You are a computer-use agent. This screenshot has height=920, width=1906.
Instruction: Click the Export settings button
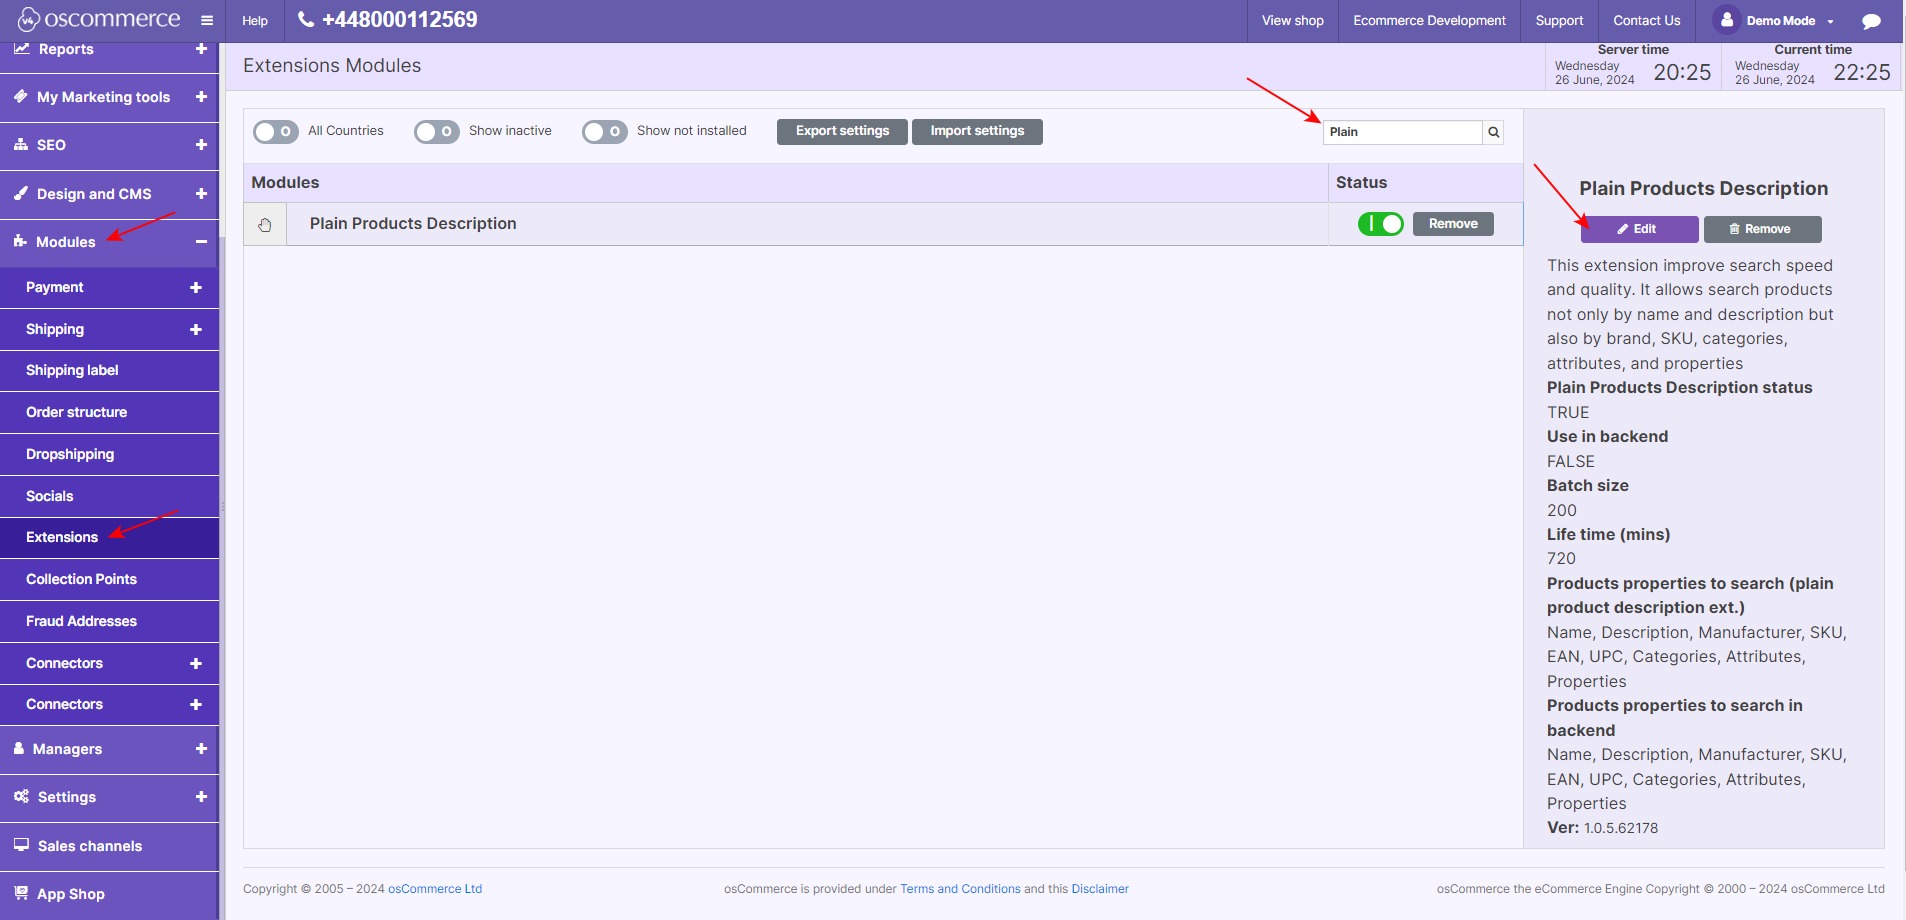(842, 131)
